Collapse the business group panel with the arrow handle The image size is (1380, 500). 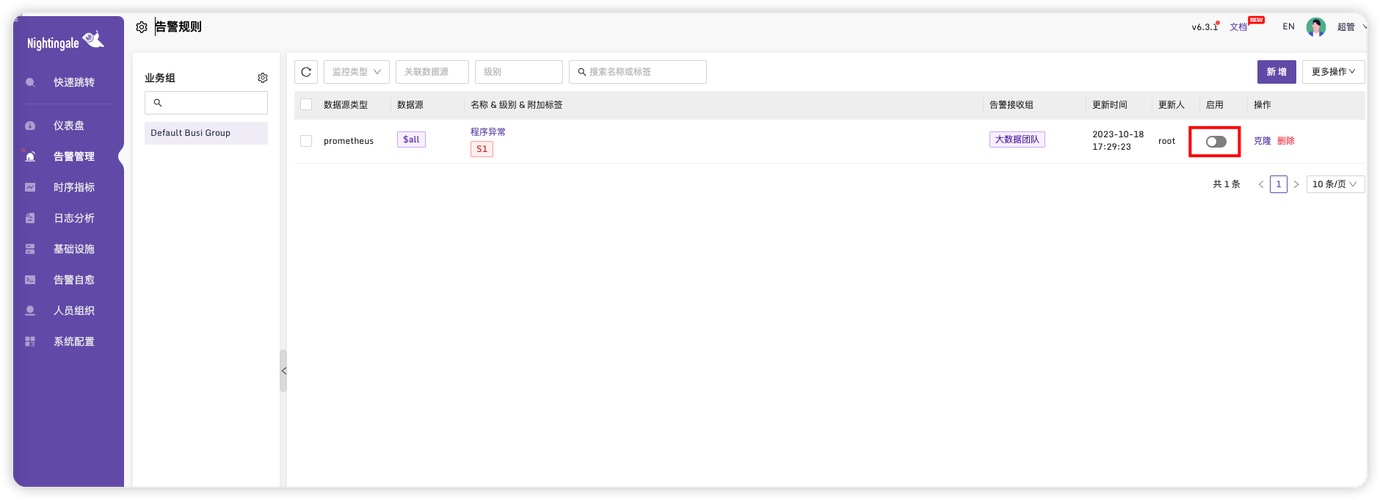coord(283,371)
